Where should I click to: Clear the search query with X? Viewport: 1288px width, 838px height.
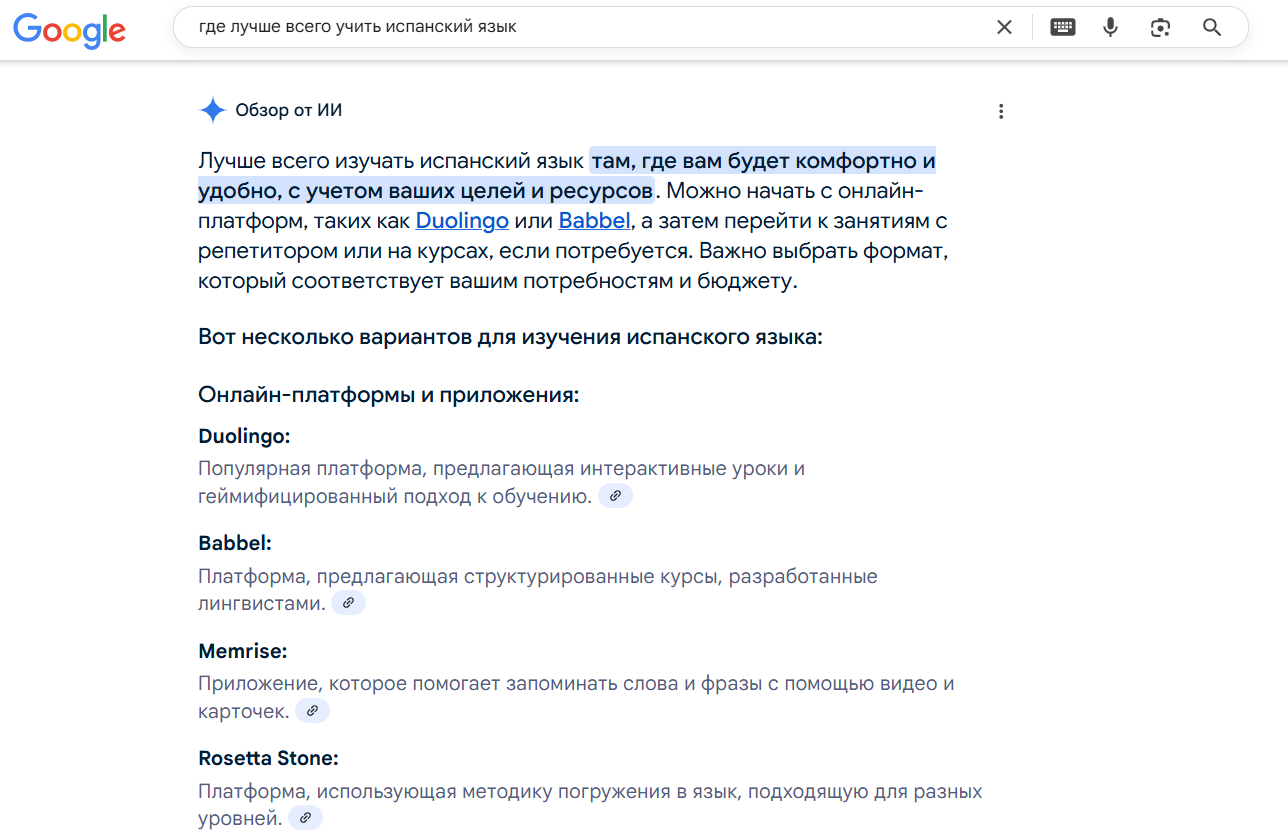pos(1005,27)
